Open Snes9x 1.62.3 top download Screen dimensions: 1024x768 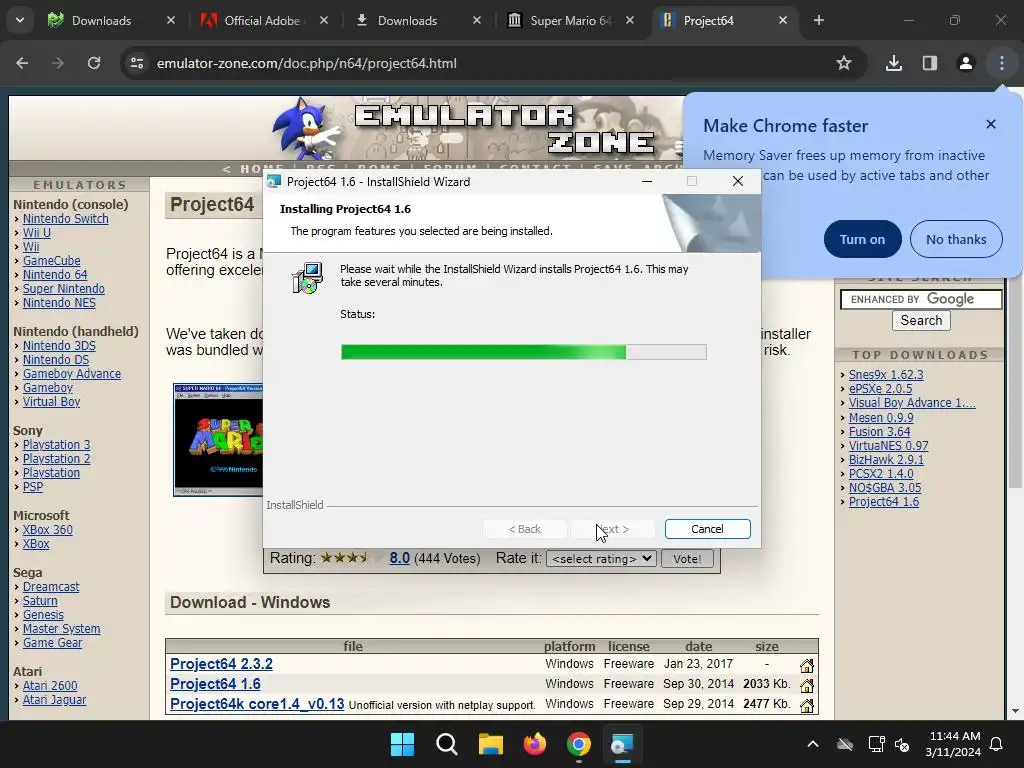[886, 375]
